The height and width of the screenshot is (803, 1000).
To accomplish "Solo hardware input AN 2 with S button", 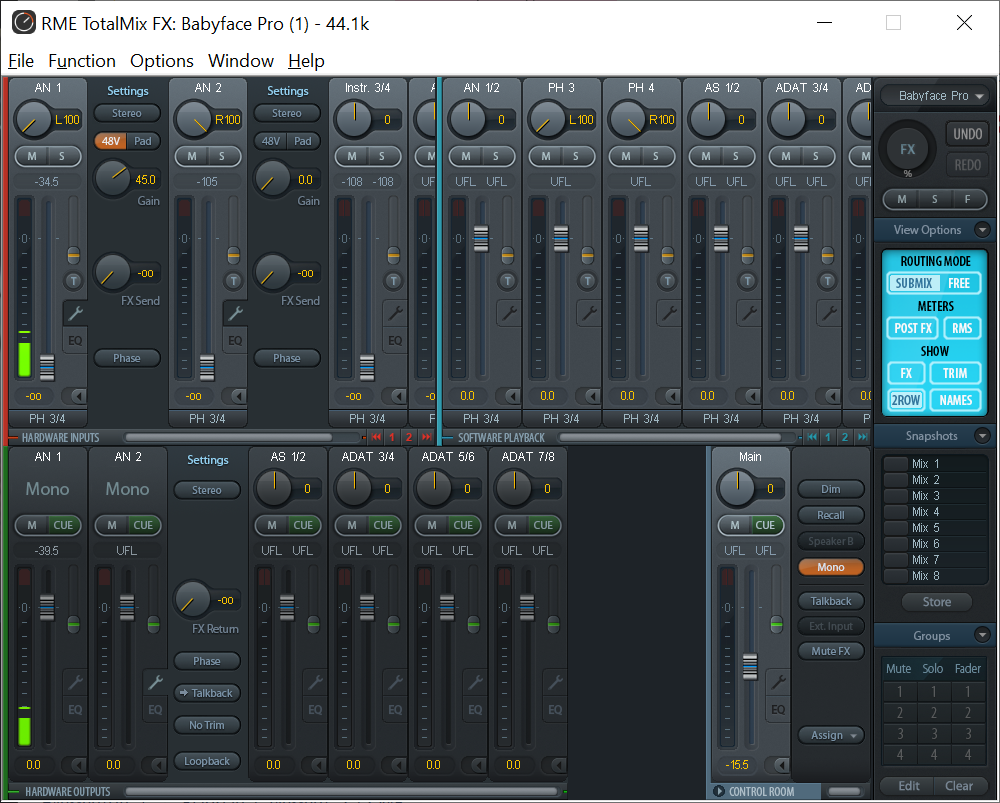I will [x=222, y=156].
